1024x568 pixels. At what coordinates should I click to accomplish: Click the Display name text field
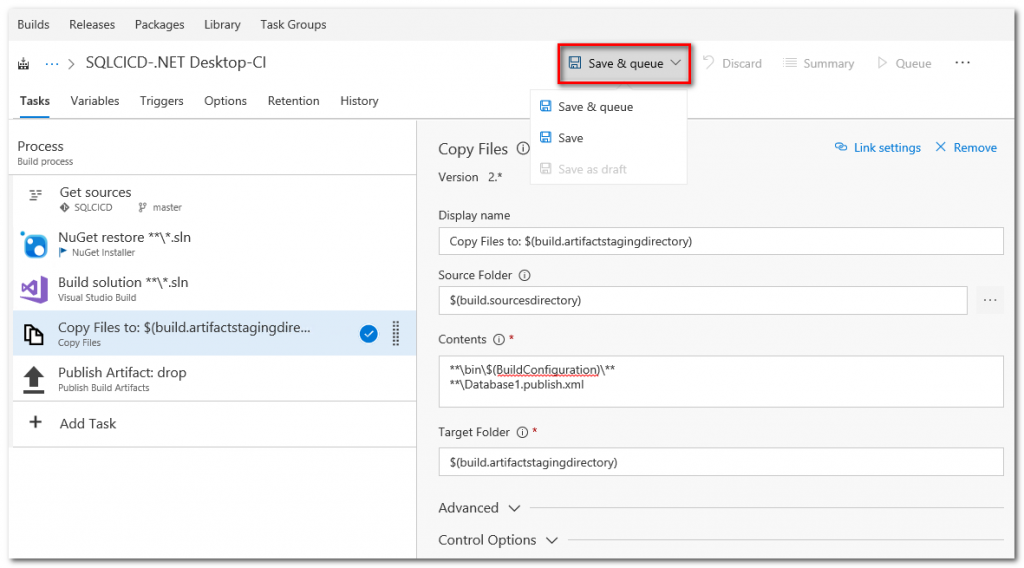(720, 241)
